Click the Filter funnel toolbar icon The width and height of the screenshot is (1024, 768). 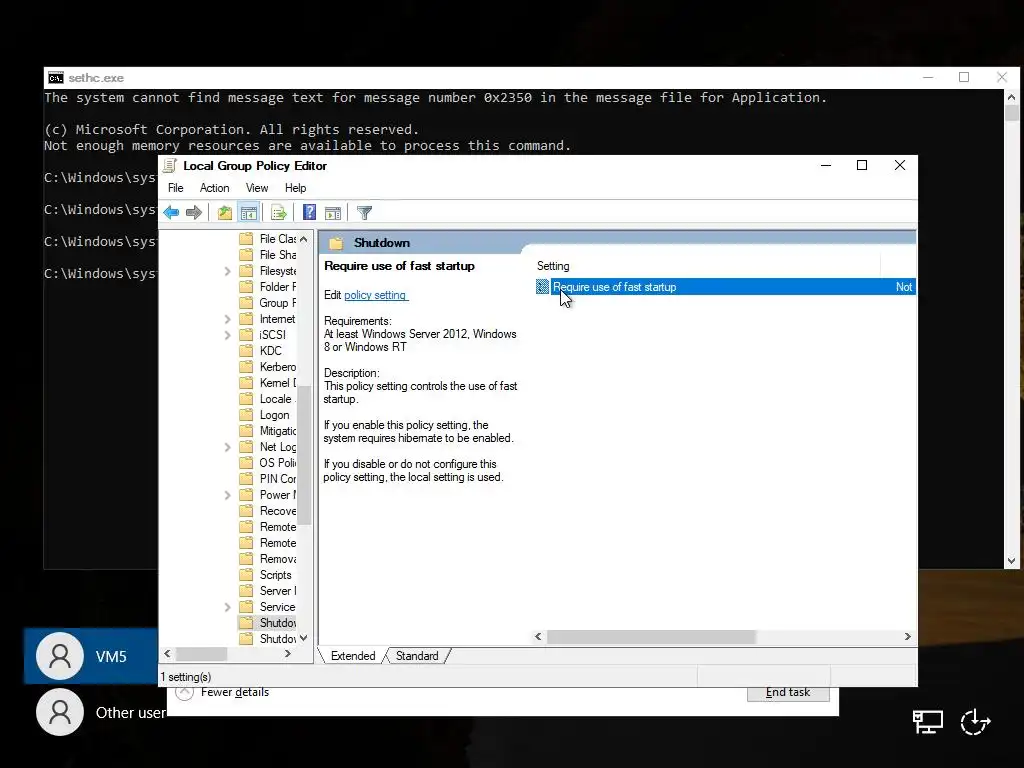pyautogui.click(x=364, y=212)
